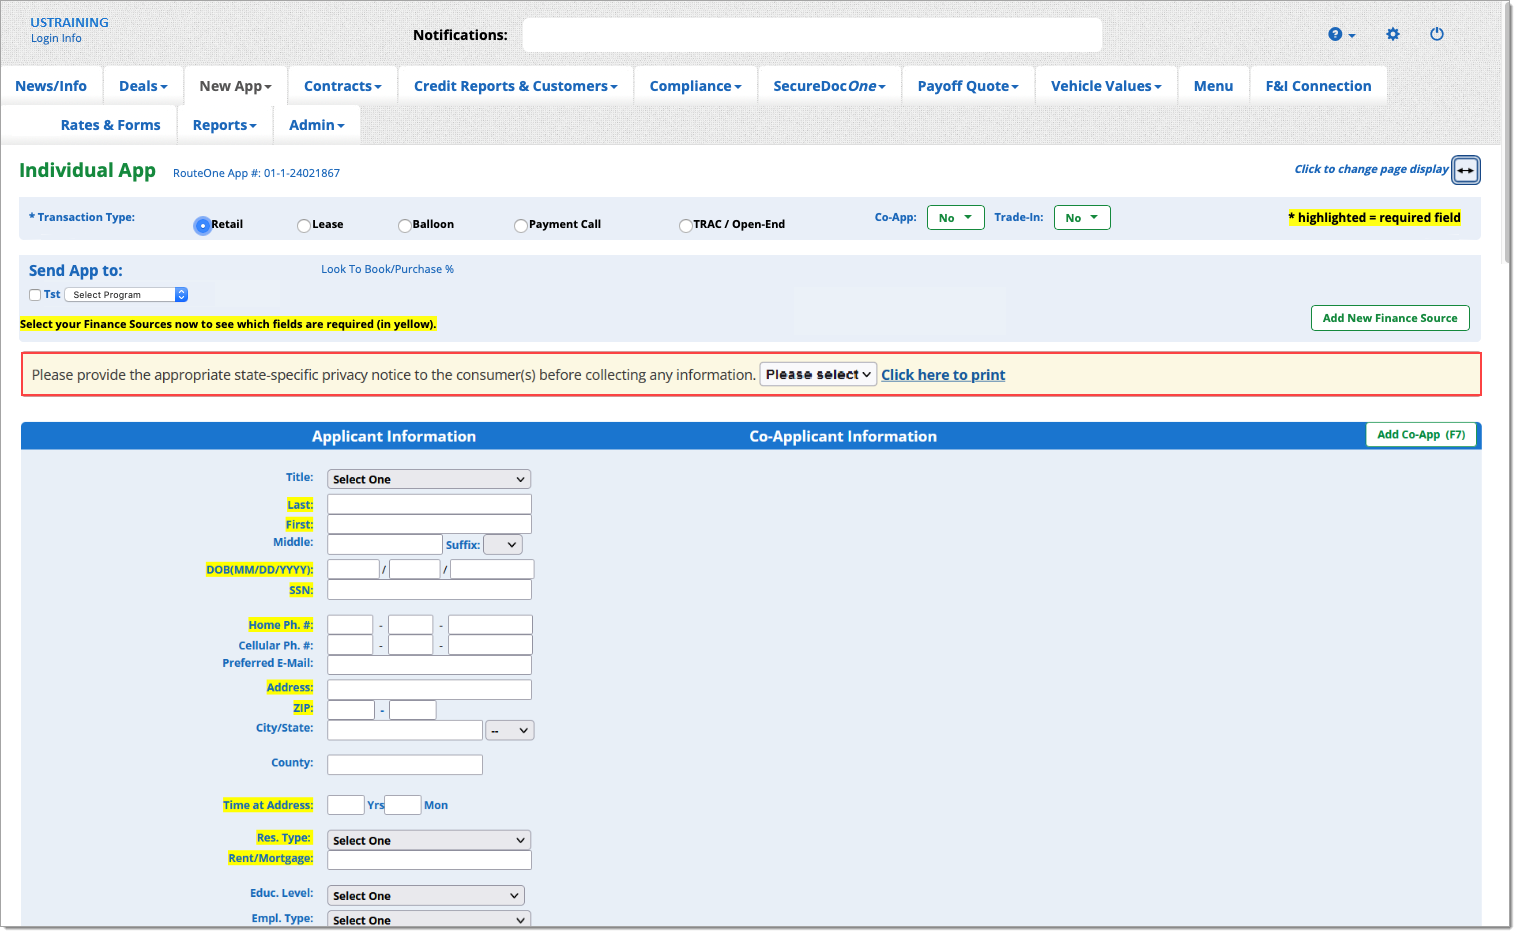Viewport: 1517px width, 934px height.
Task: Expand the Select Program dropdown
Action: 126,295
